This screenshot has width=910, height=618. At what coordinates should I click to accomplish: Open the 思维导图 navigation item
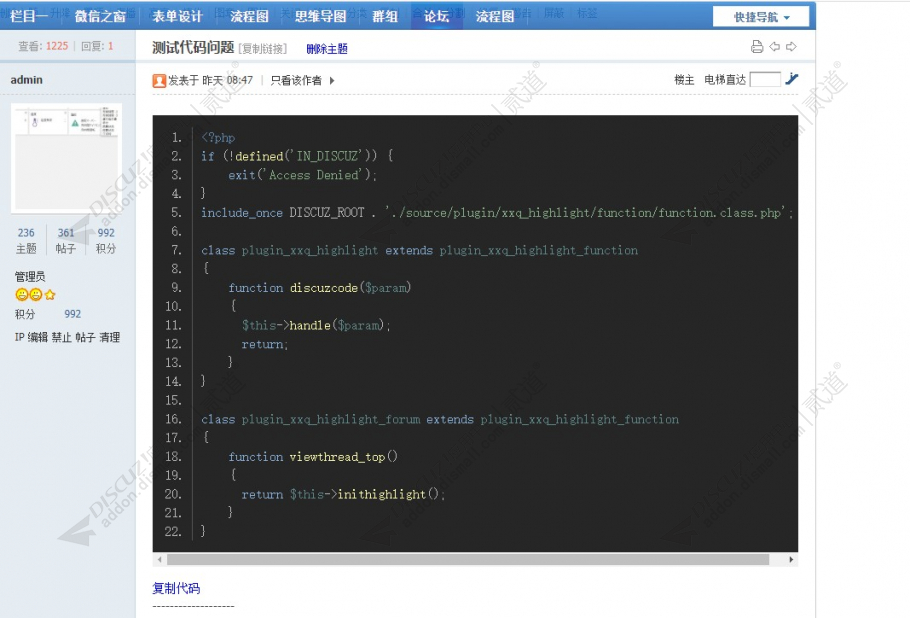click(x=320, y=16)
